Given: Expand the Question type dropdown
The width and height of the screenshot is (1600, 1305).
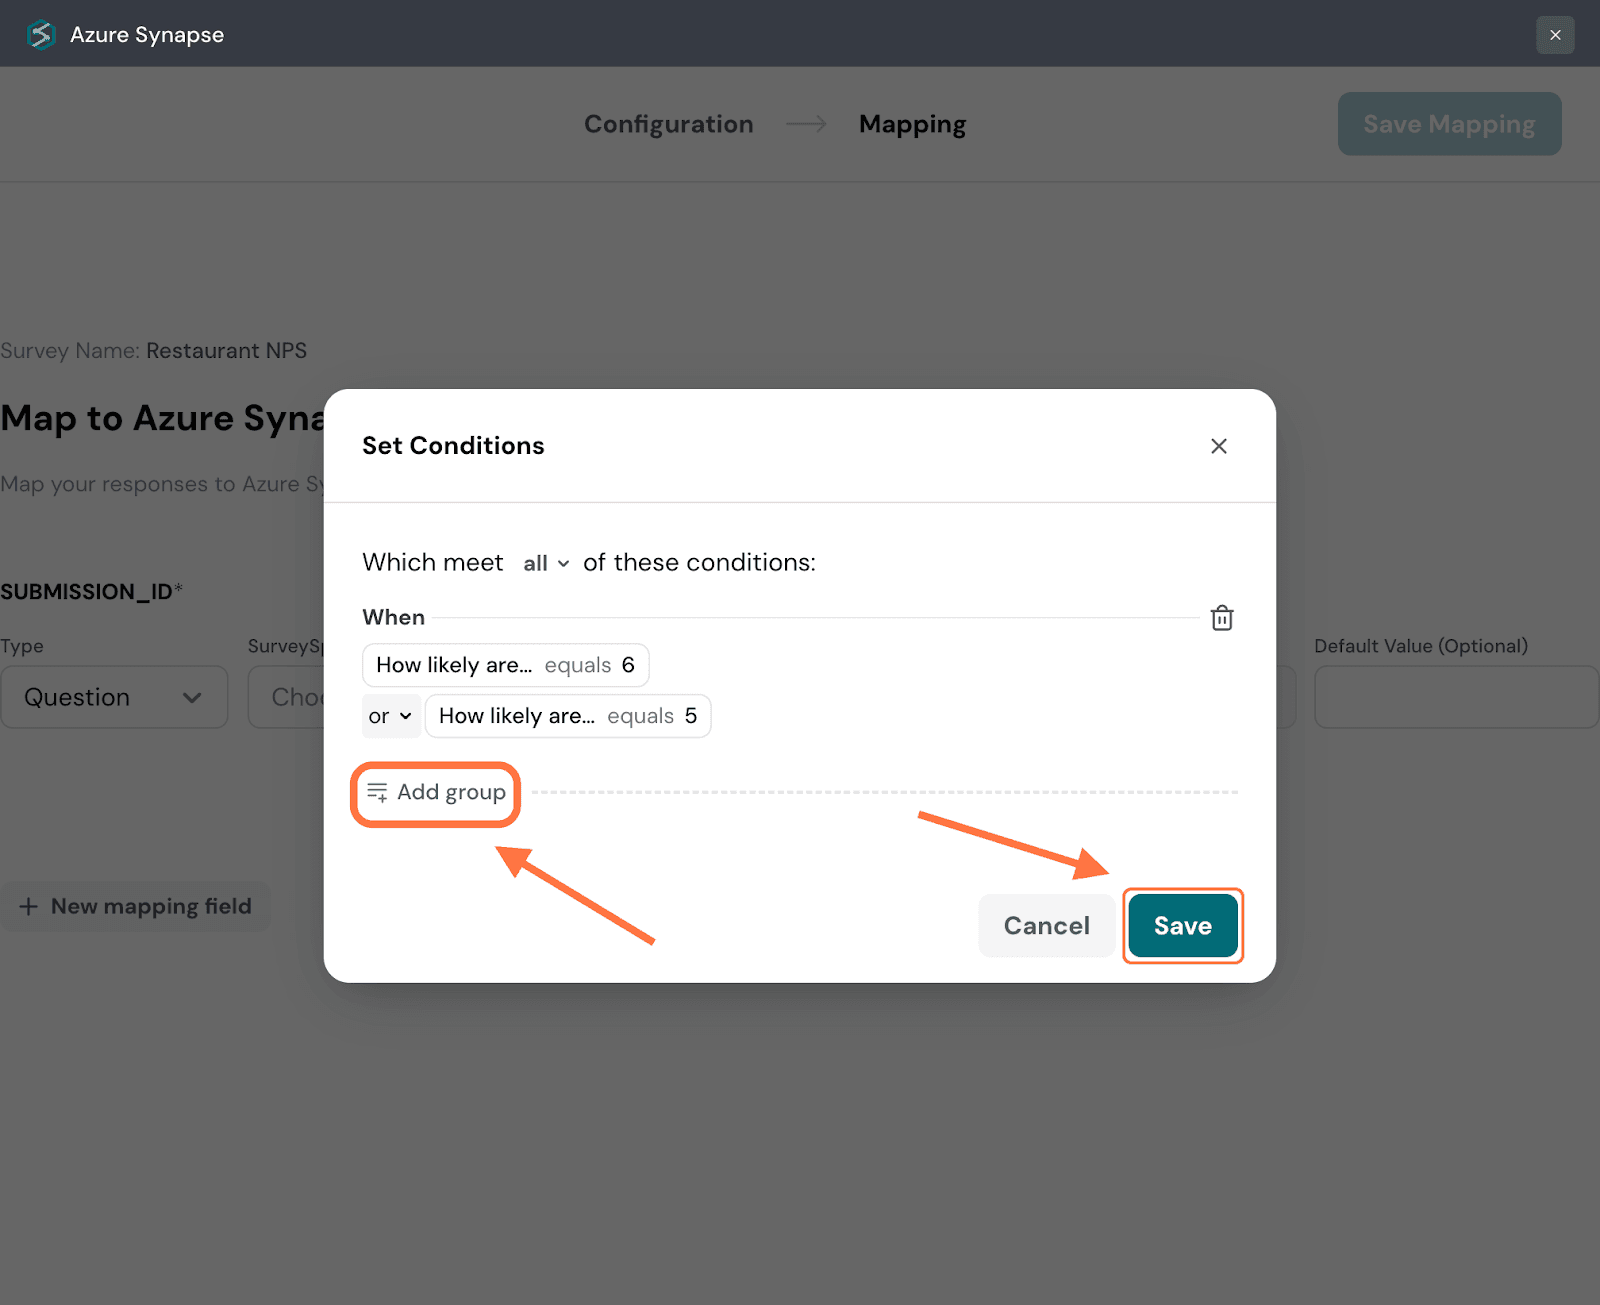Looking at the screenshot, I should click(x=114, y=697).
